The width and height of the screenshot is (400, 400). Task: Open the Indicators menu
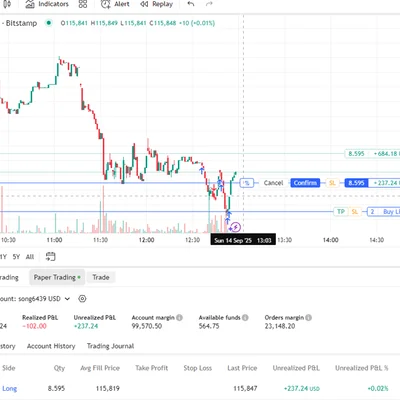tap(47, 4)
